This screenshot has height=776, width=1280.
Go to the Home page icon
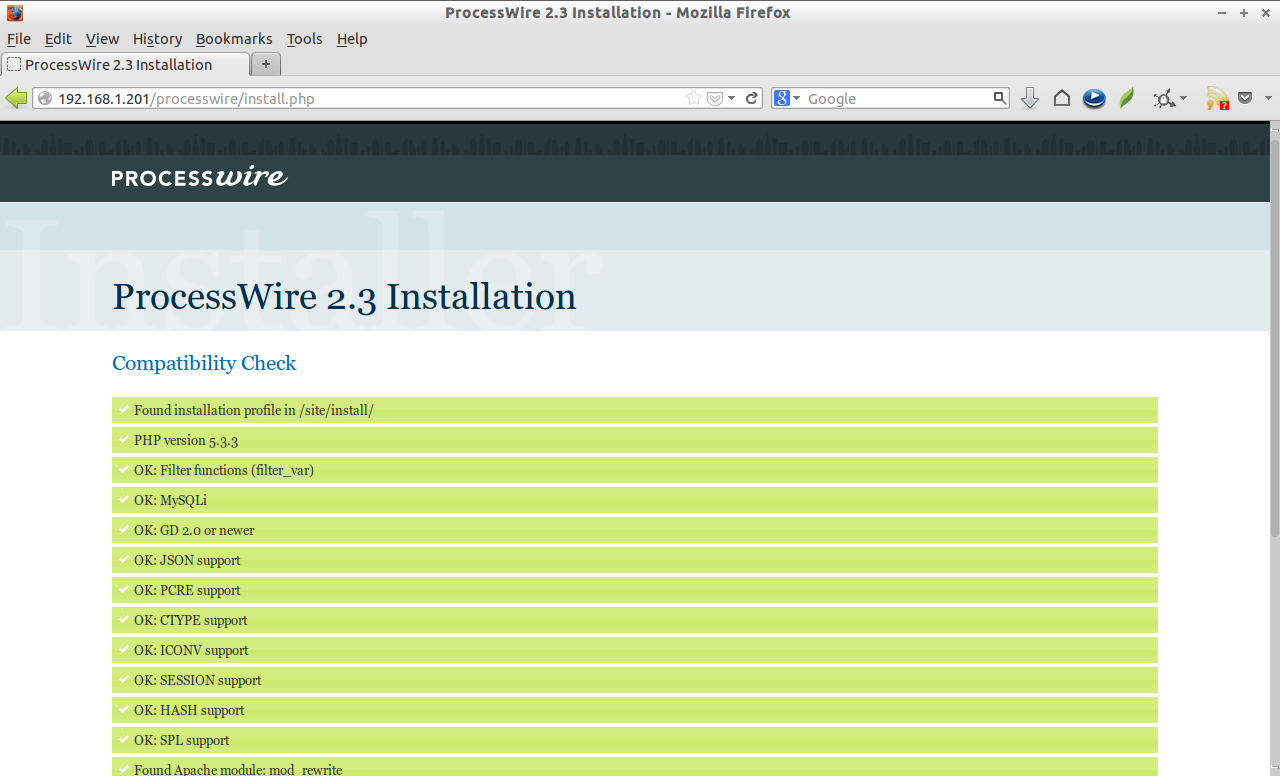(1062, 98)
